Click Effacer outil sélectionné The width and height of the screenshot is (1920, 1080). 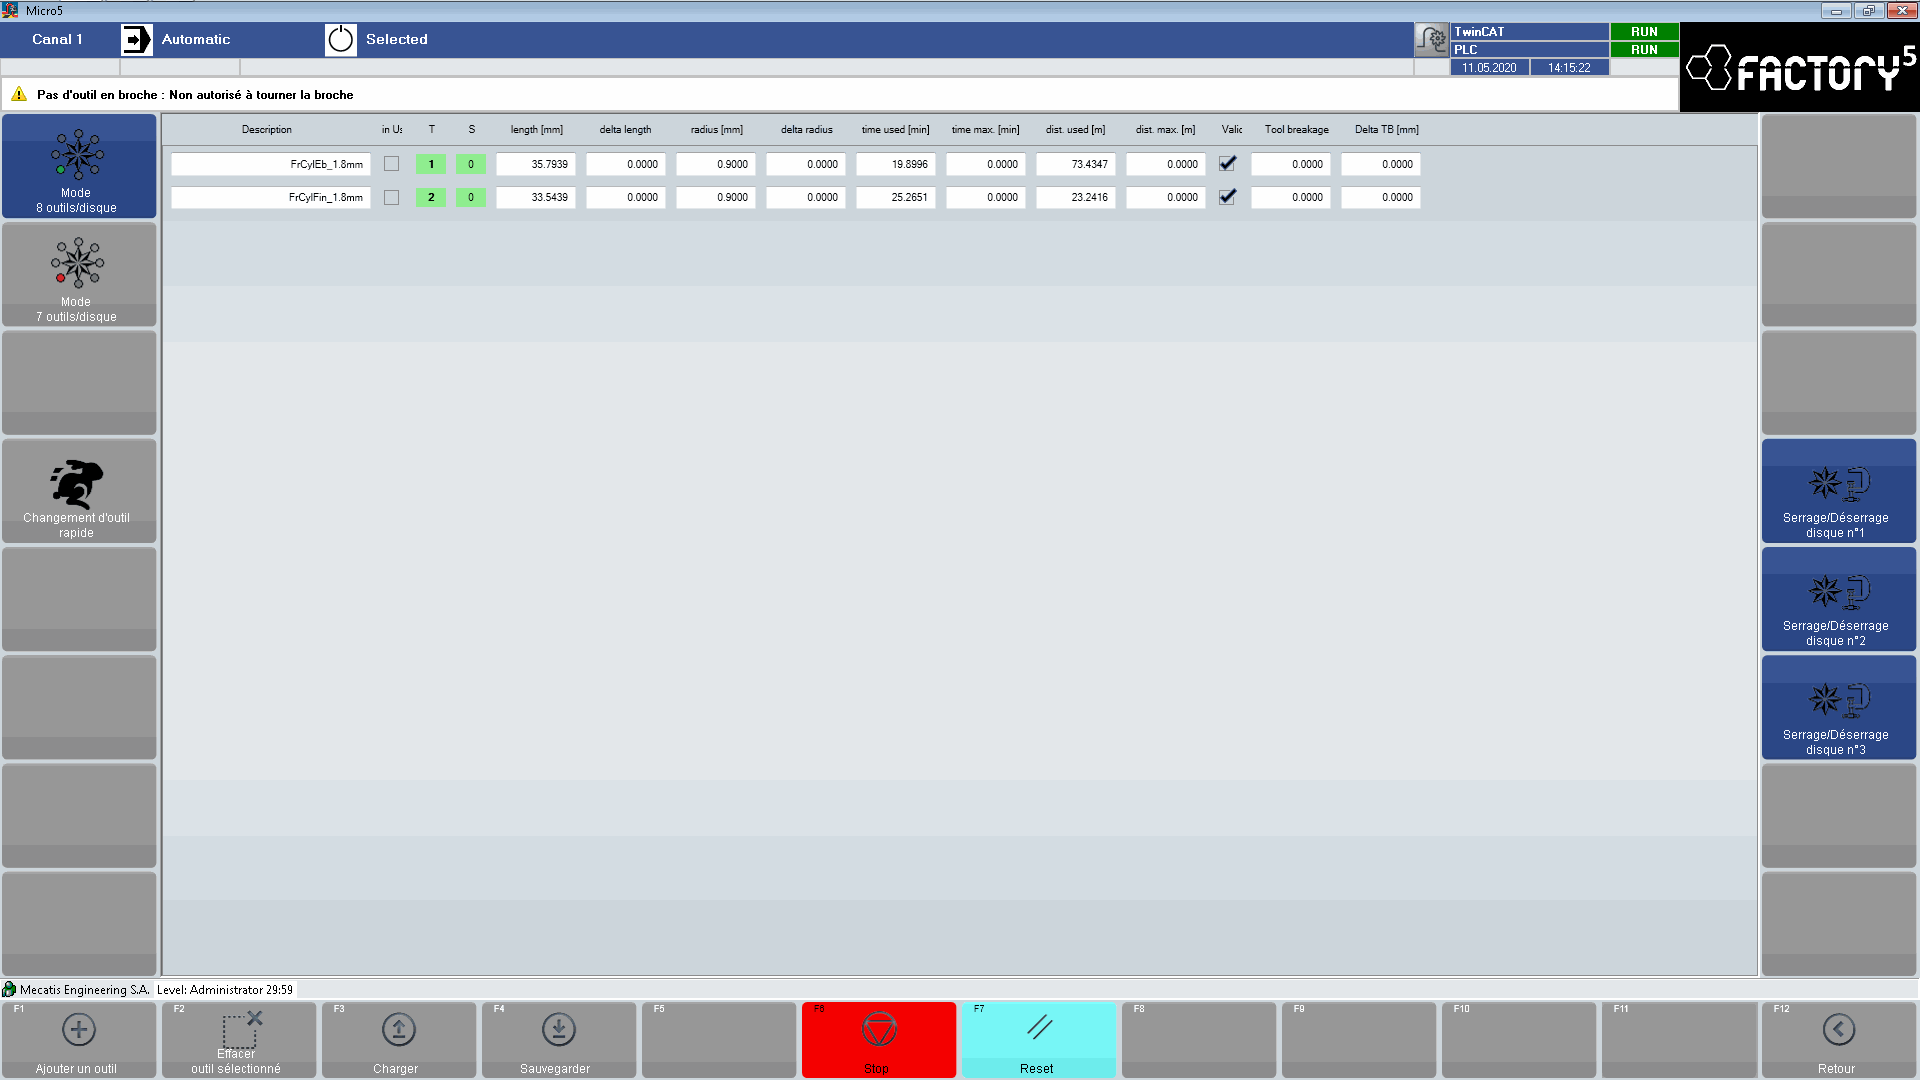pyautogui.click(x=239, y=1040)
